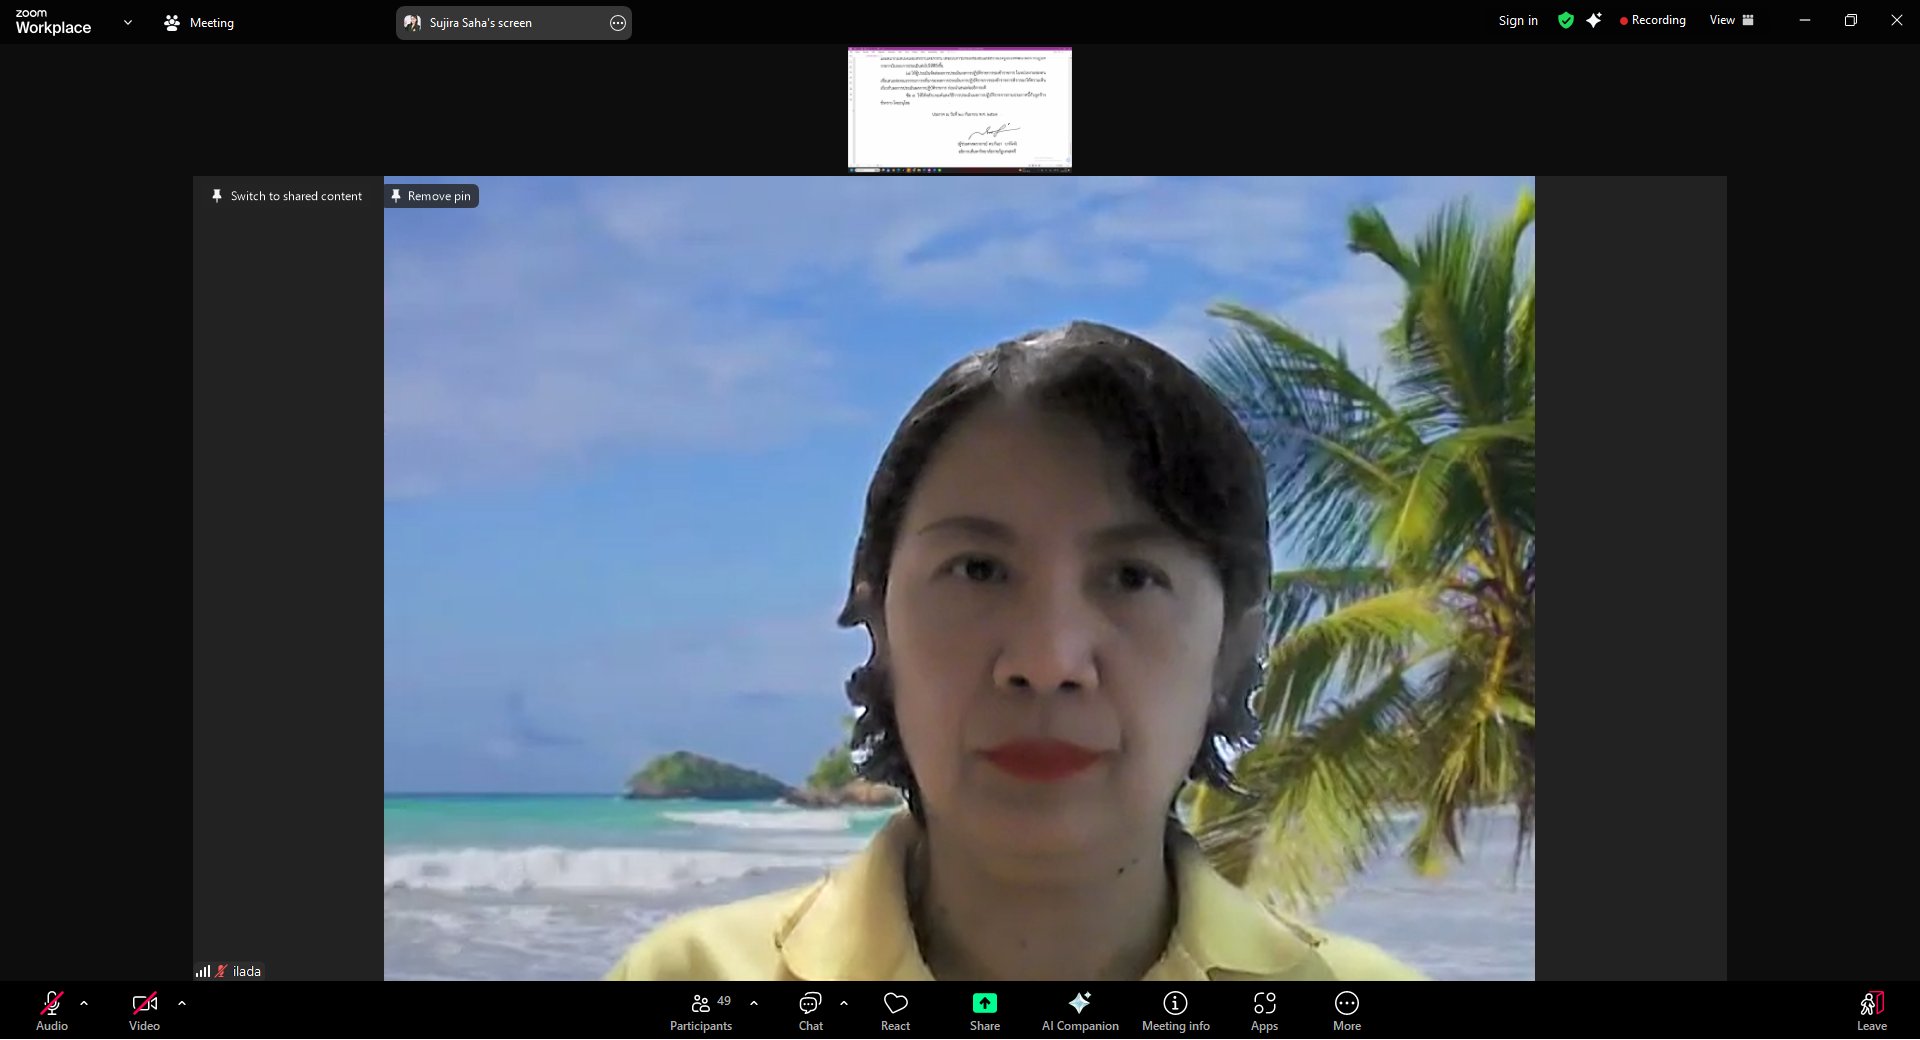Turn on camera with Video button
The width and height of the screenshot is (1920, 1040).
click(144, 1010)
